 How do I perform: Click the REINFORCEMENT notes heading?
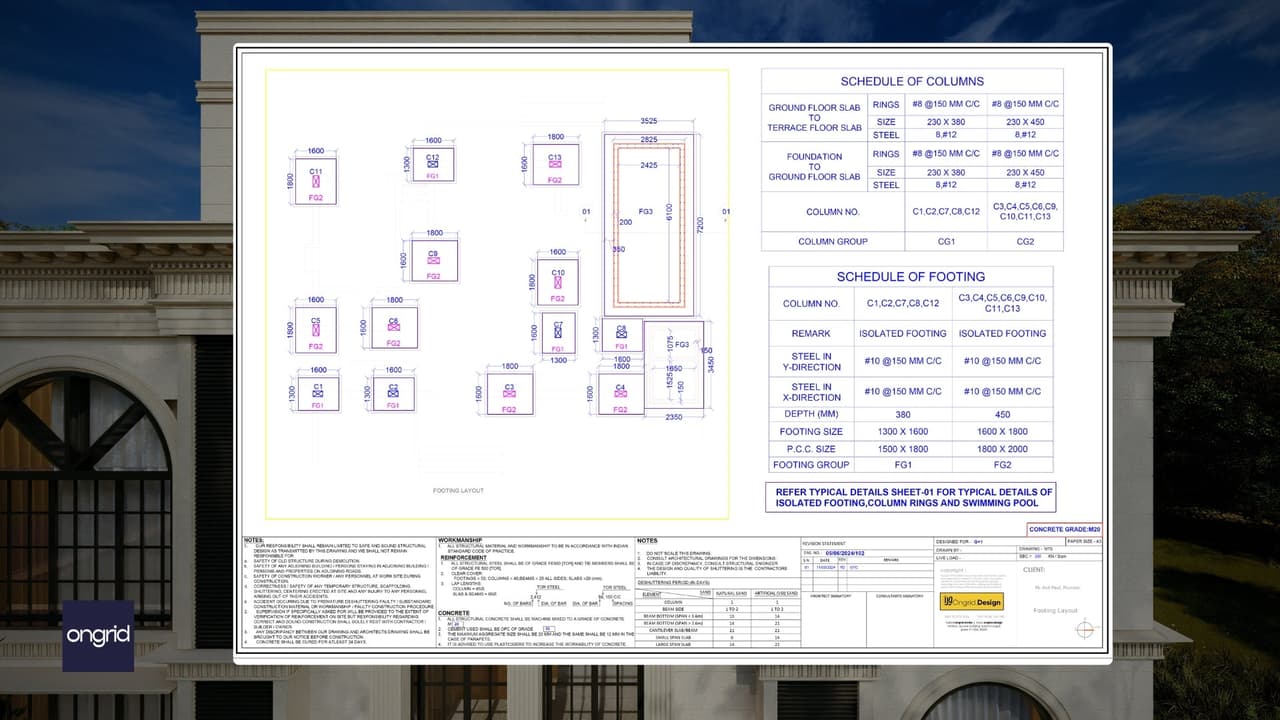[x=464, y=558]
